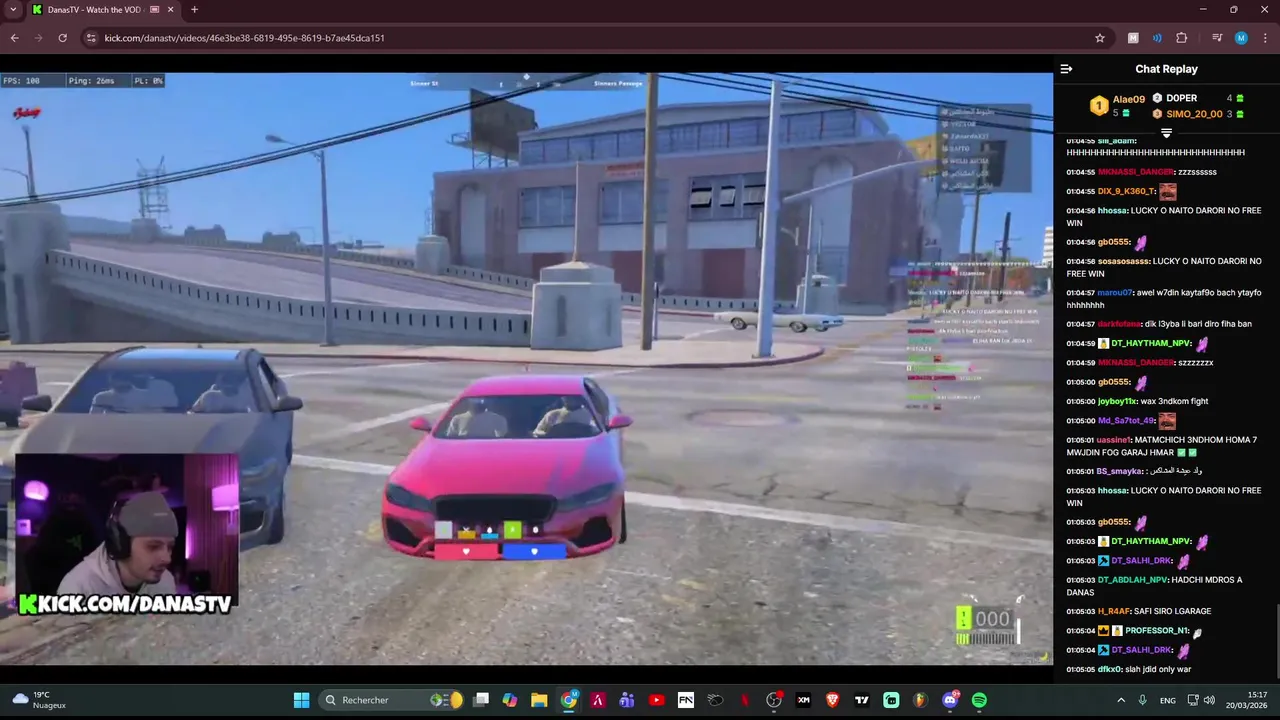This screenshot has height=720, width=1280.
Task: Click username BS_smayka in chat
Action: pyautogui.click(x=1119, y=471)
